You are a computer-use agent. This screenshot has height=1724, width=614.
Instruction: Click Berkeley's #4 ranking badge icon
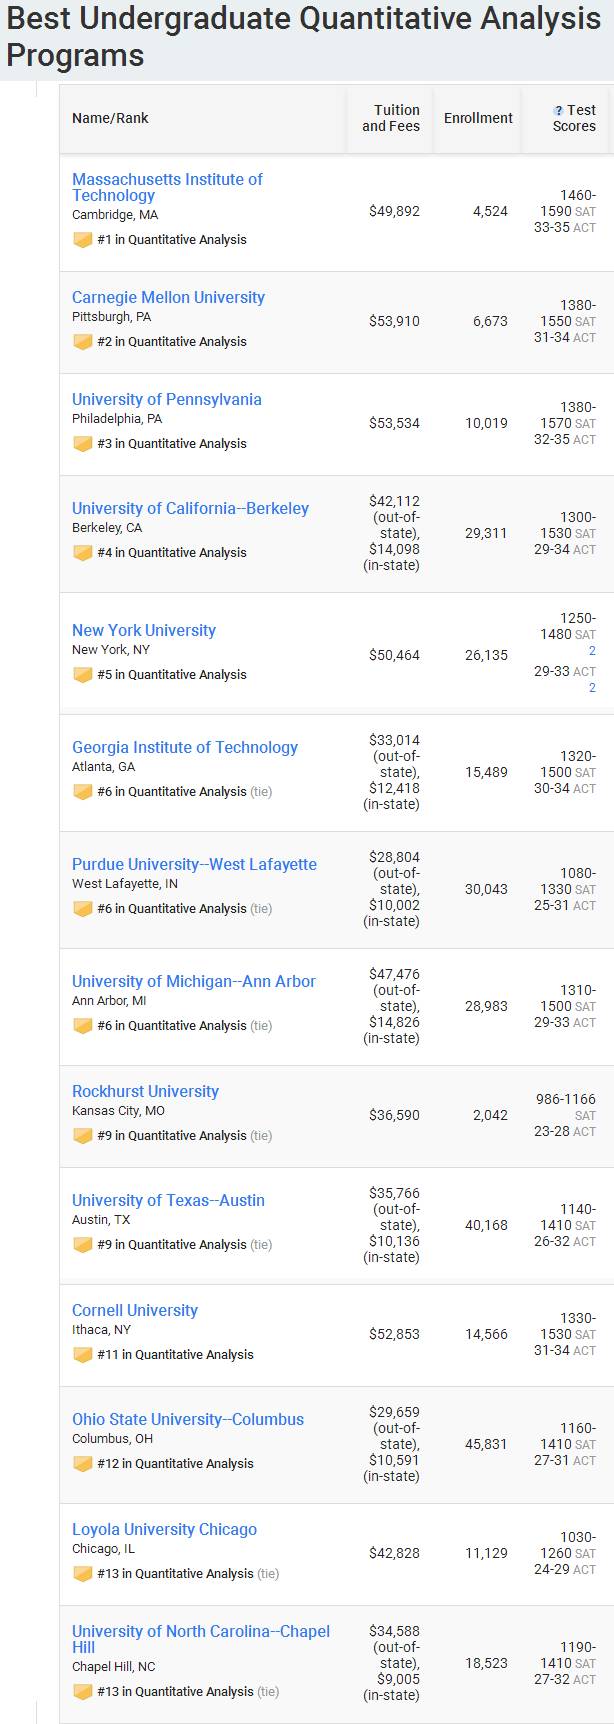(82, 553)
